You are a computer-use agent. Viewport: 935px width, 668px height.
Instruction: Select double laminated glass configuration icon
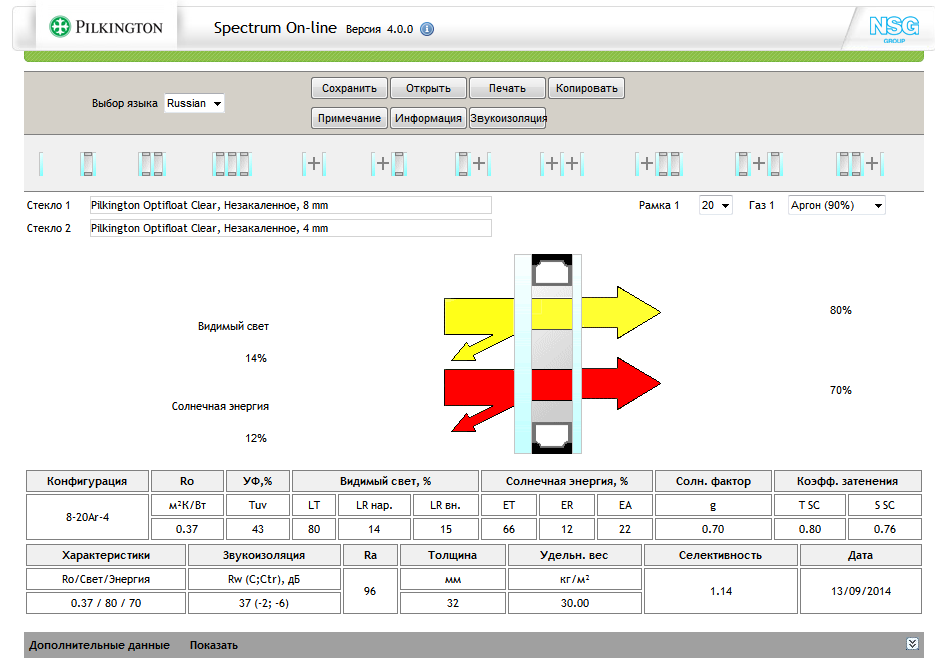coord(151,164)
